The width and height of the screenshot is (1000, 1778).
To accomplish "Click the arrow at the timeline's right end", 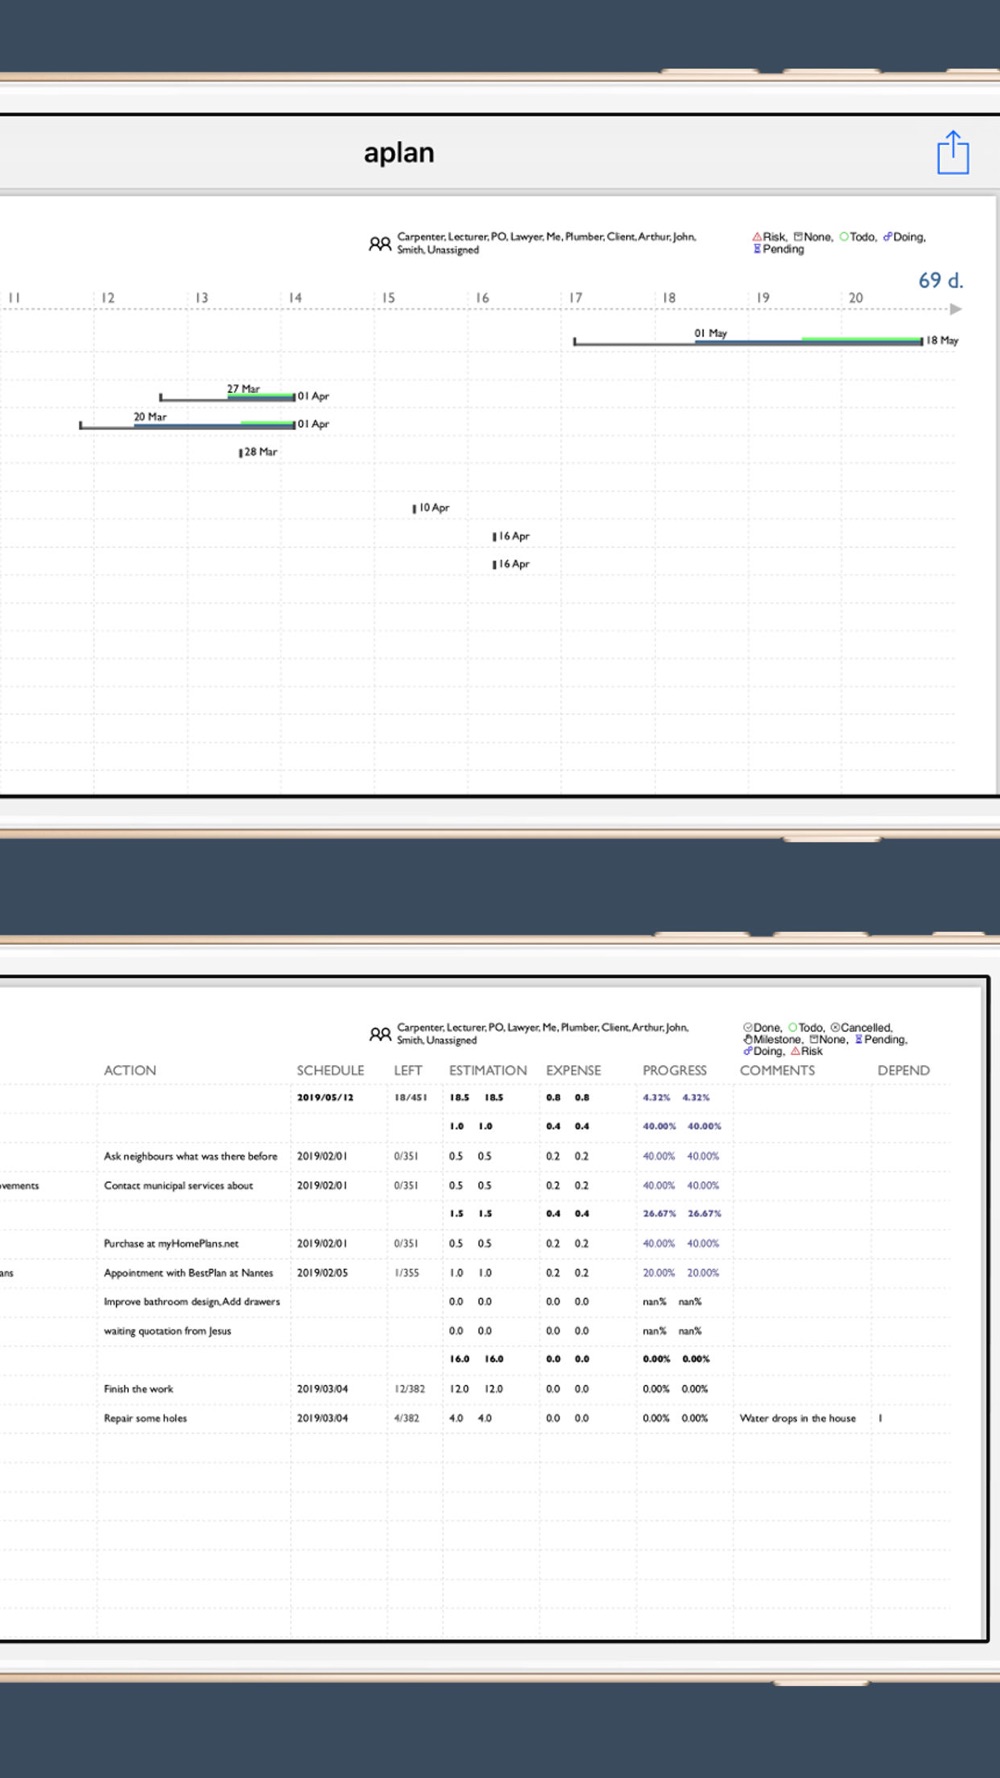I will (955, 309).
